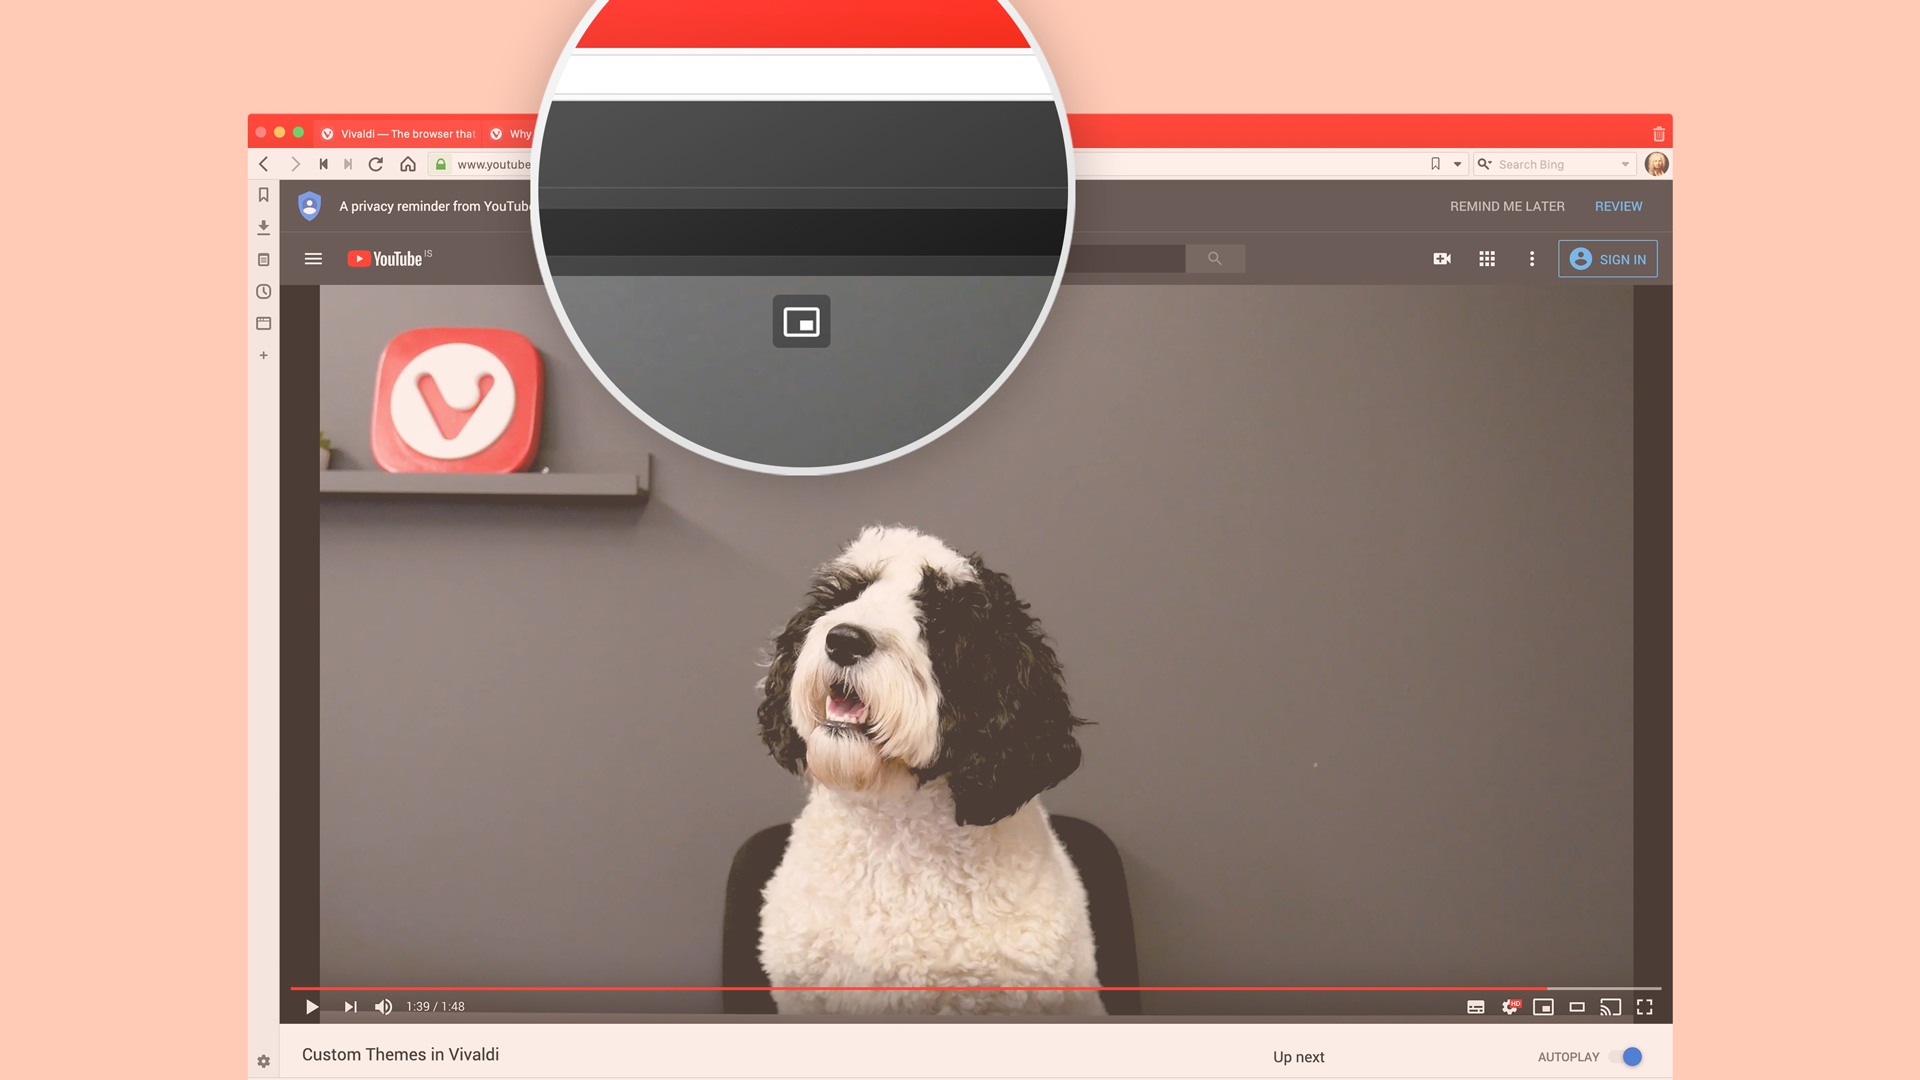
Task: Click the Vivaldi history panel icon
Action: click(x=262, y=291)
